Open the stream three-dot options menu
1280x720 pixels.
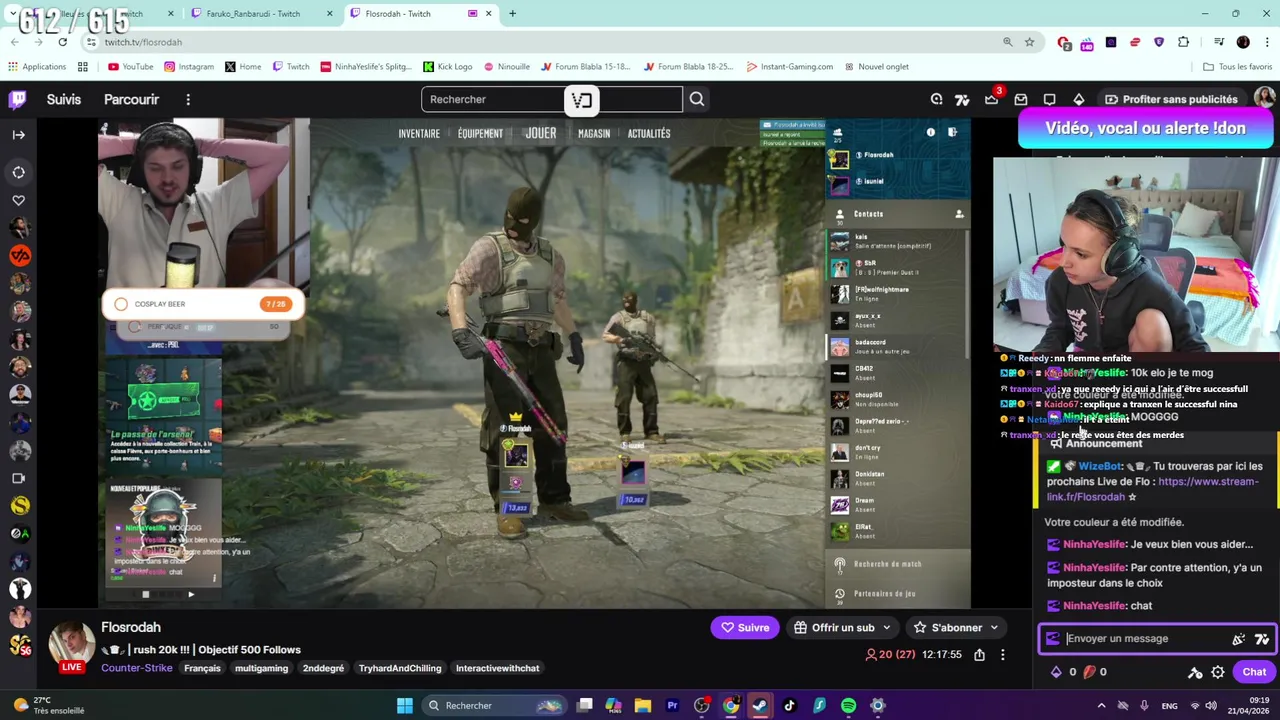coord(1002,655)
